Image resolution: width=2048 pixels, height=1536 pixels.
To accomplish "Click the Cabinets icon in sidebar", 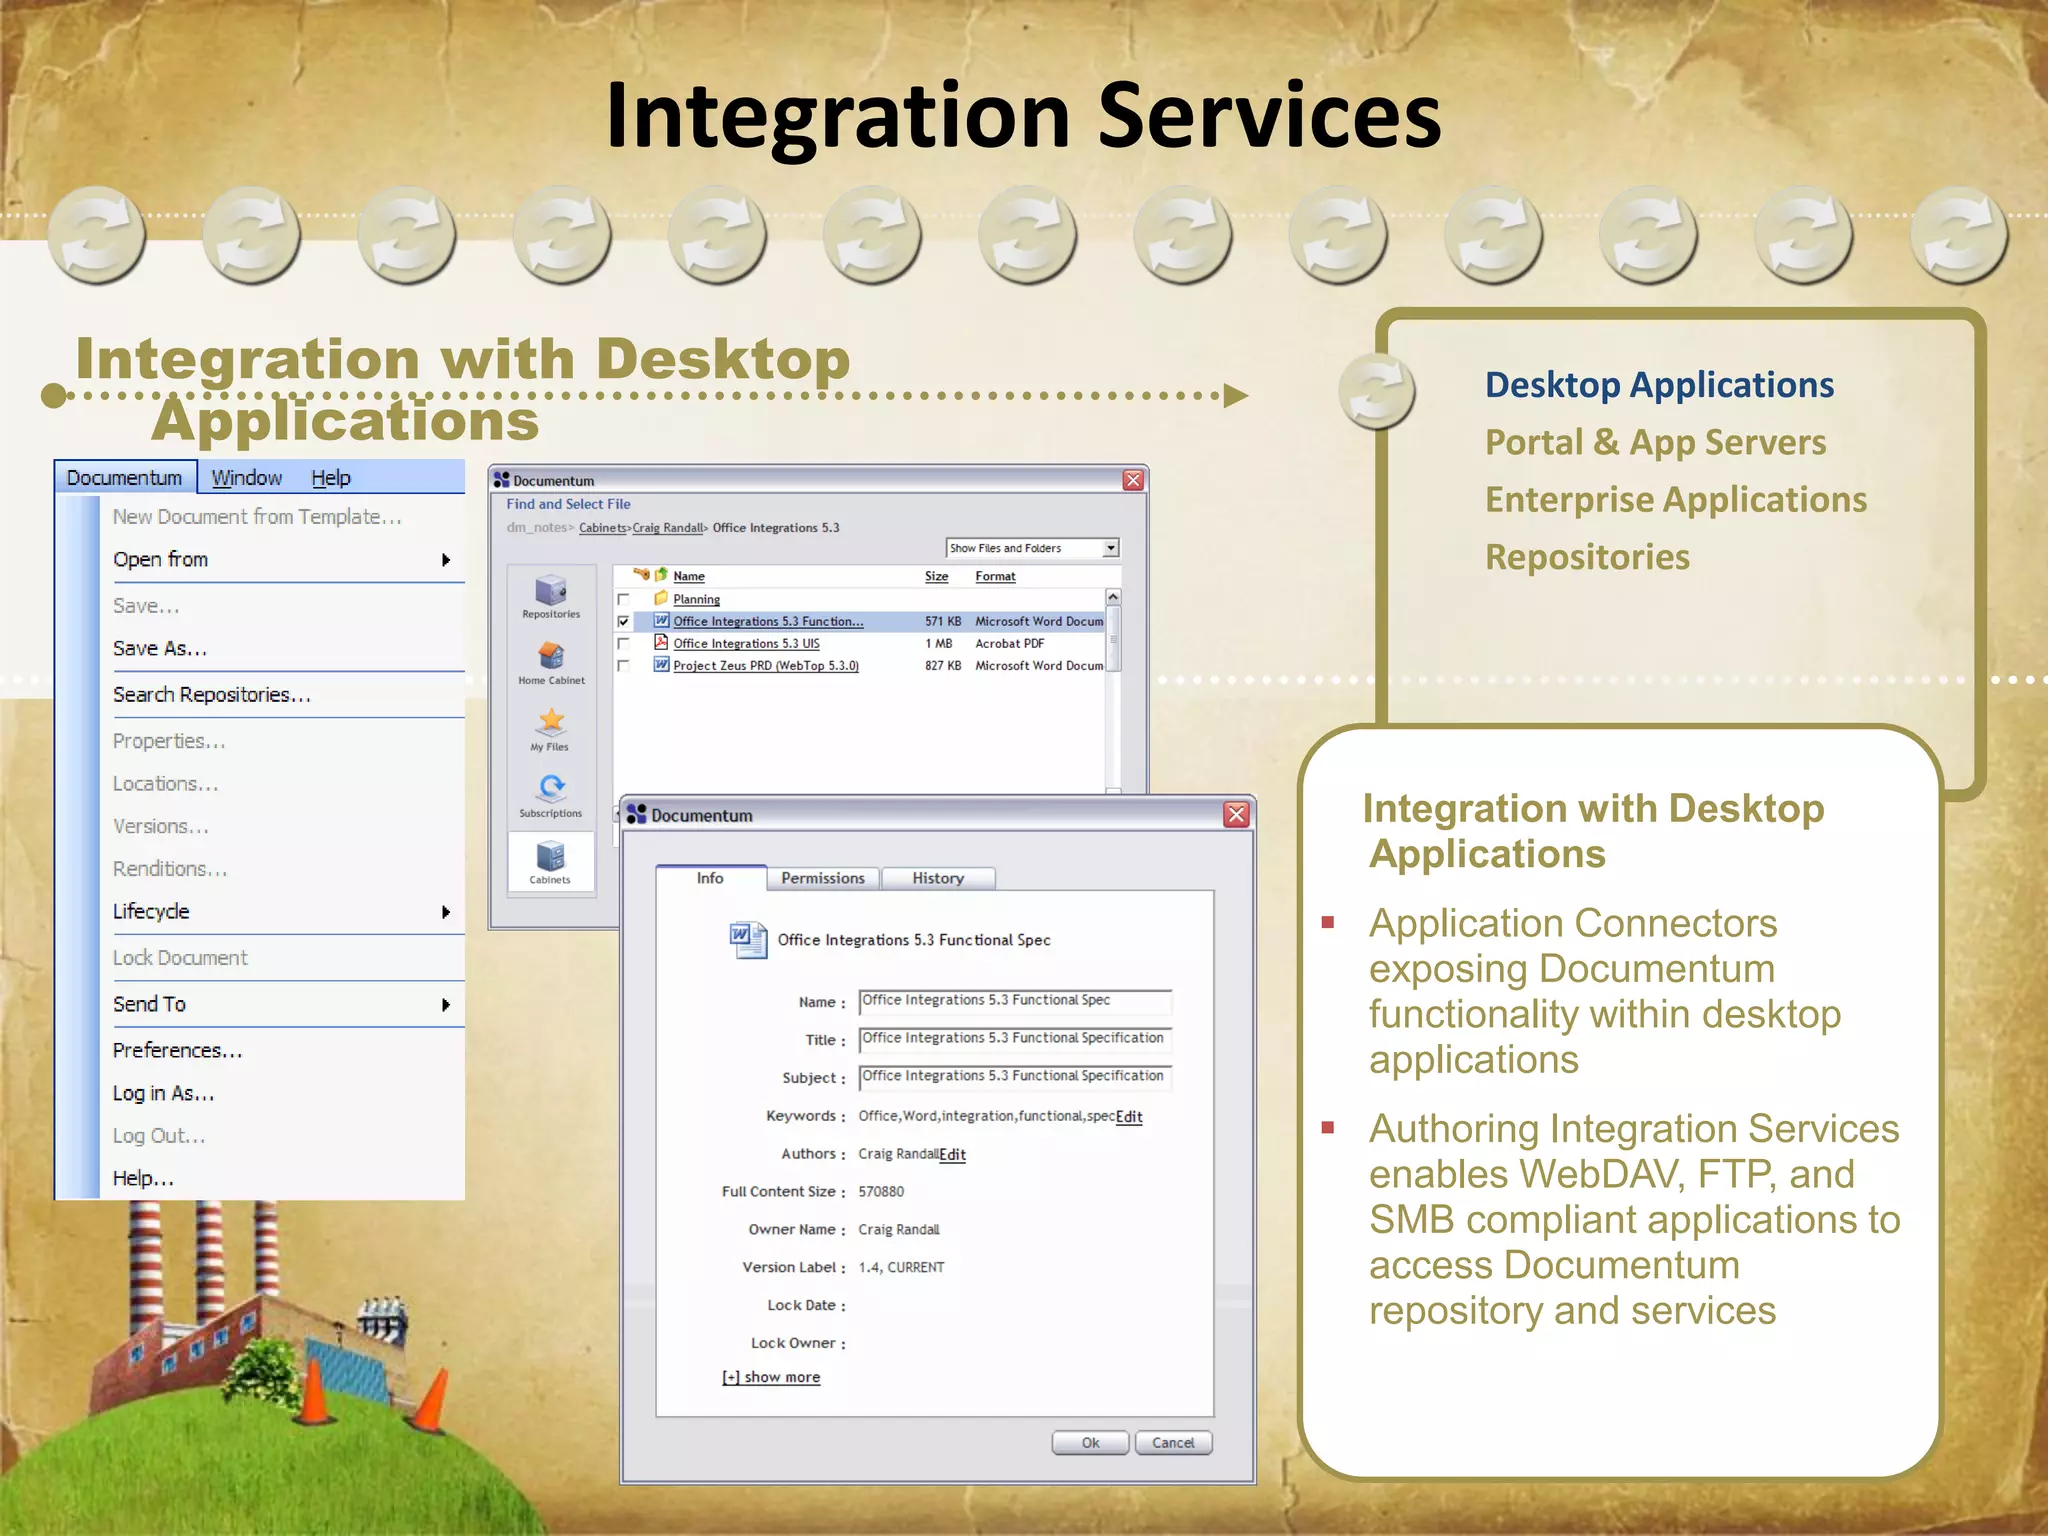I will 550,857.
